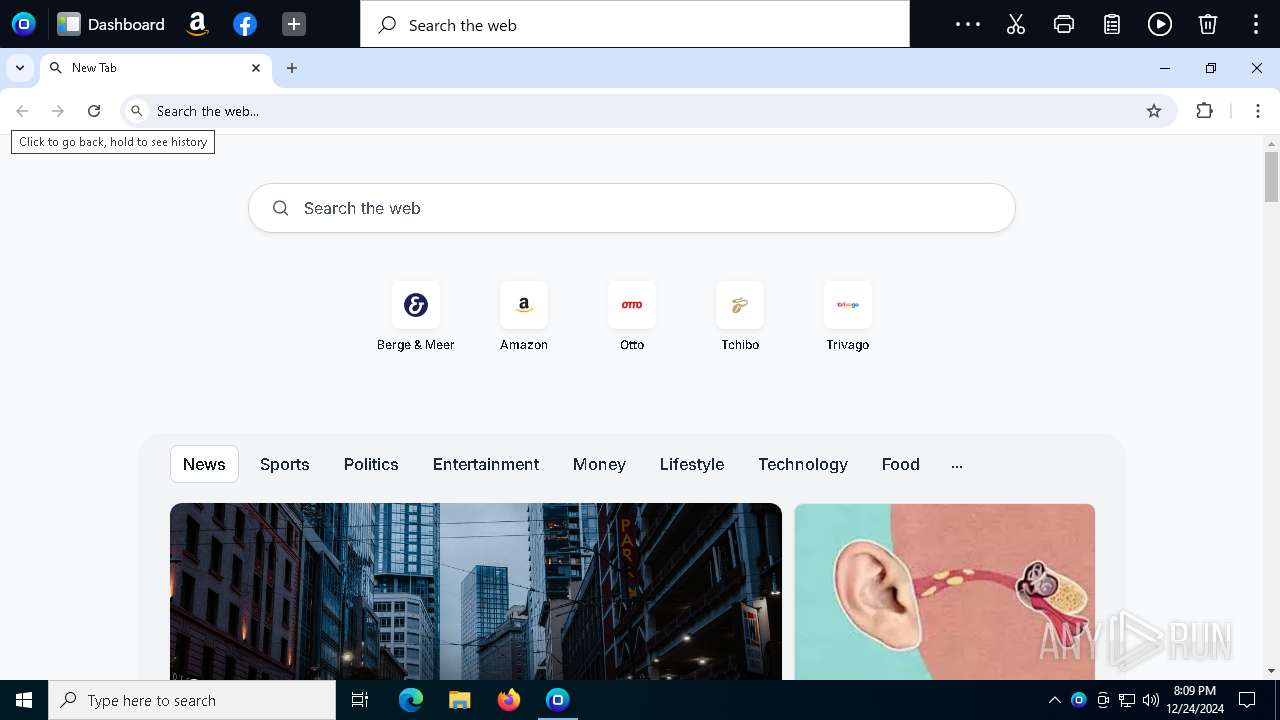Screen dimensions: 1280x720
Task: Select the News tab
Action: tap(204, 464)
